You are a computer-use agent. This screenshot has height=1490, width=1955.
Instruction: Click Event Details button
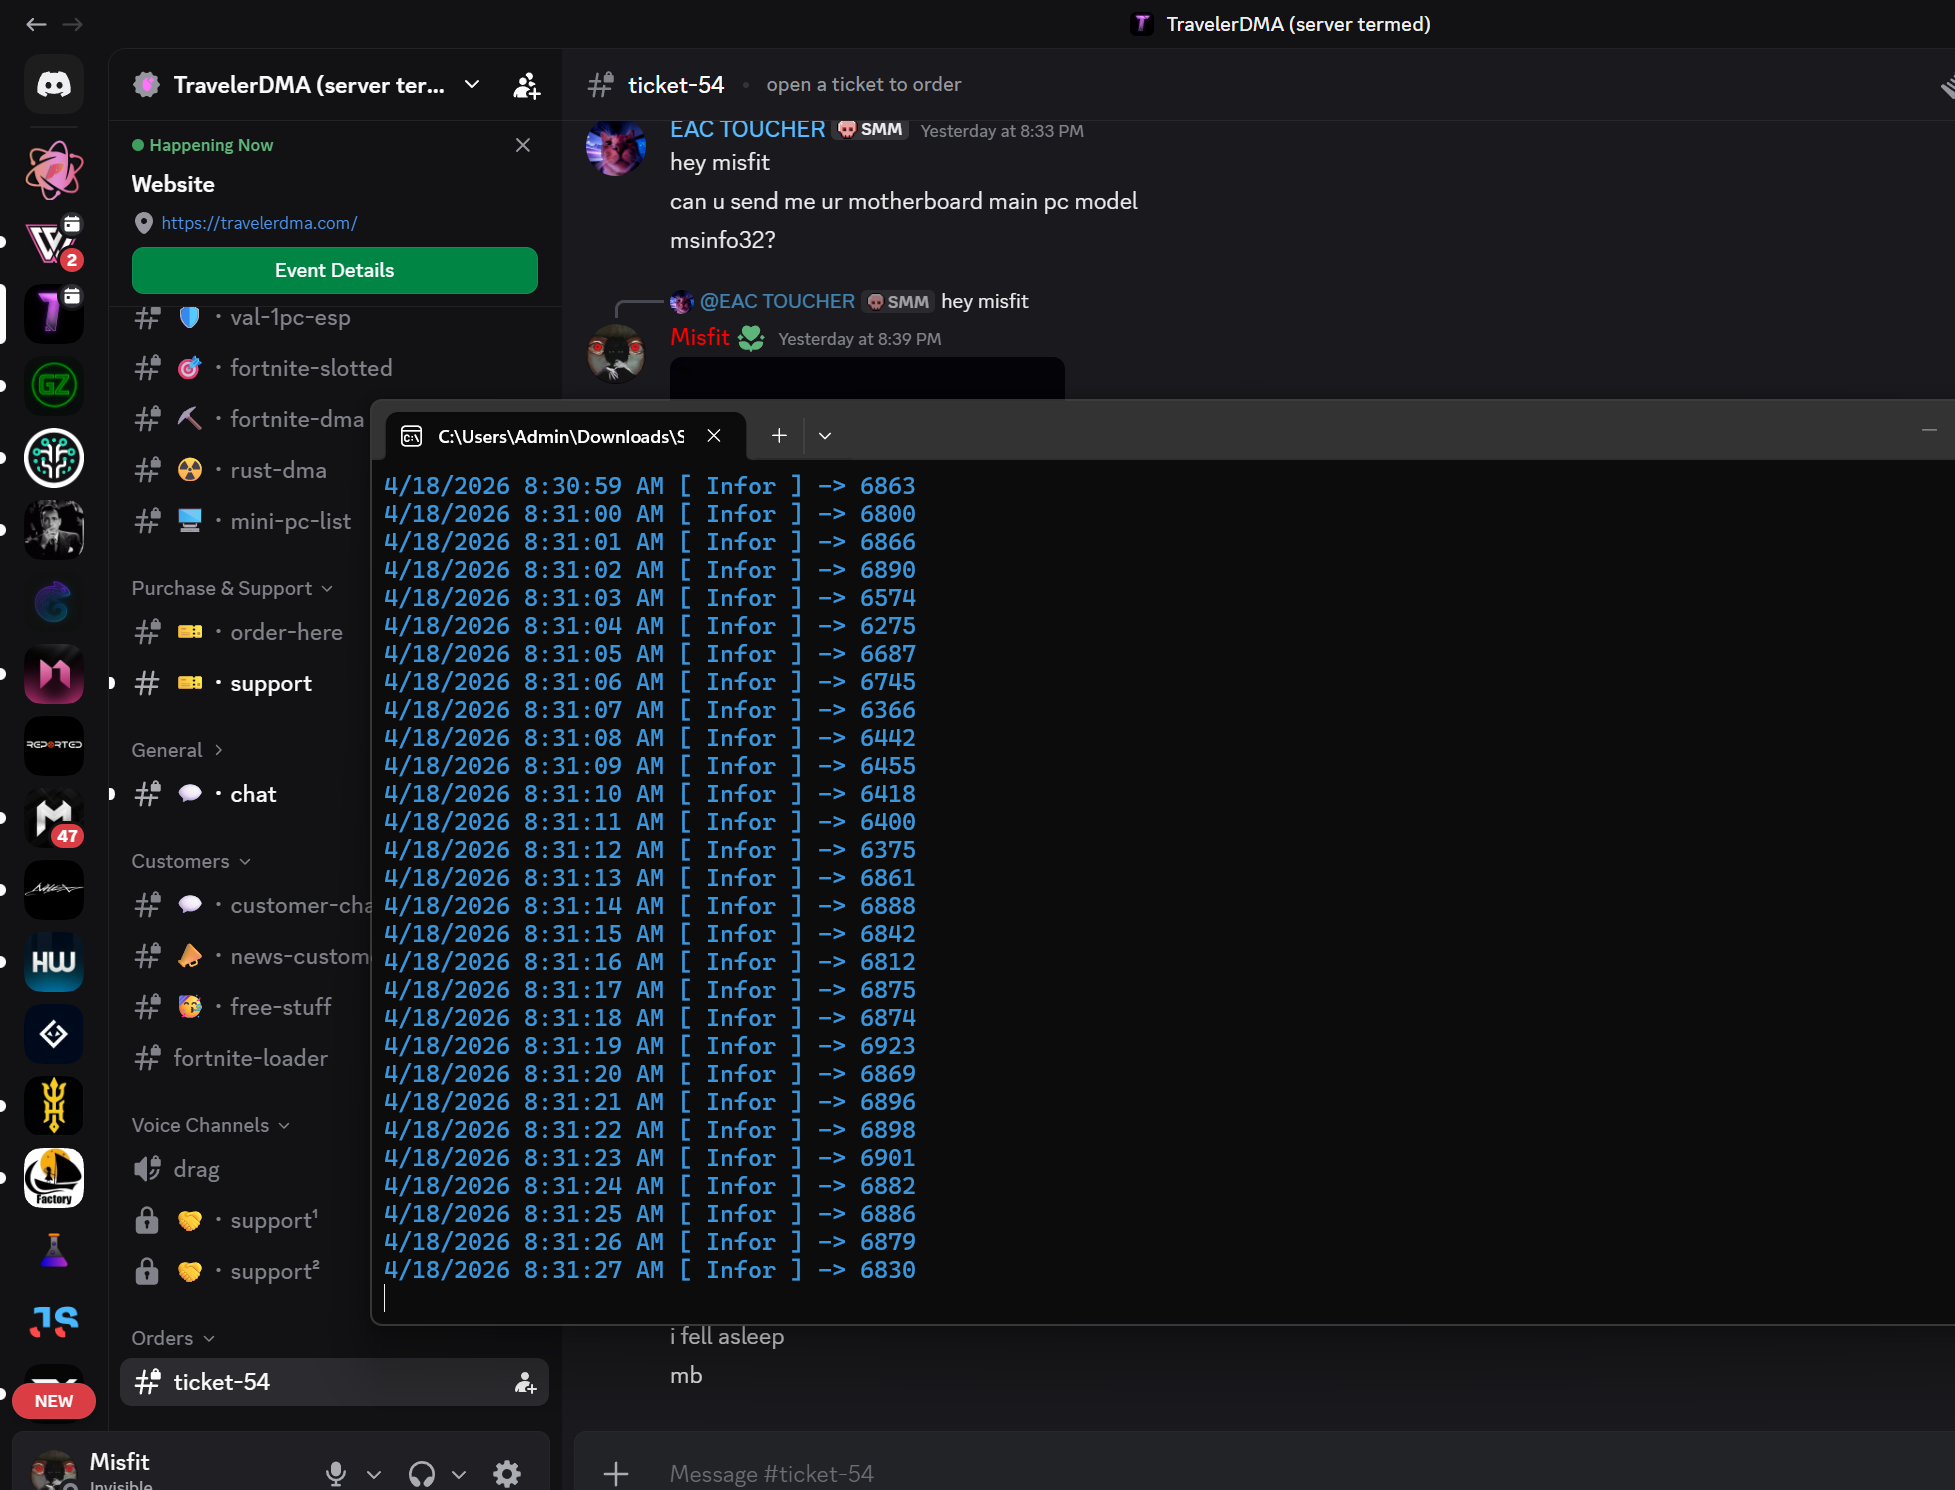point(335,270)
